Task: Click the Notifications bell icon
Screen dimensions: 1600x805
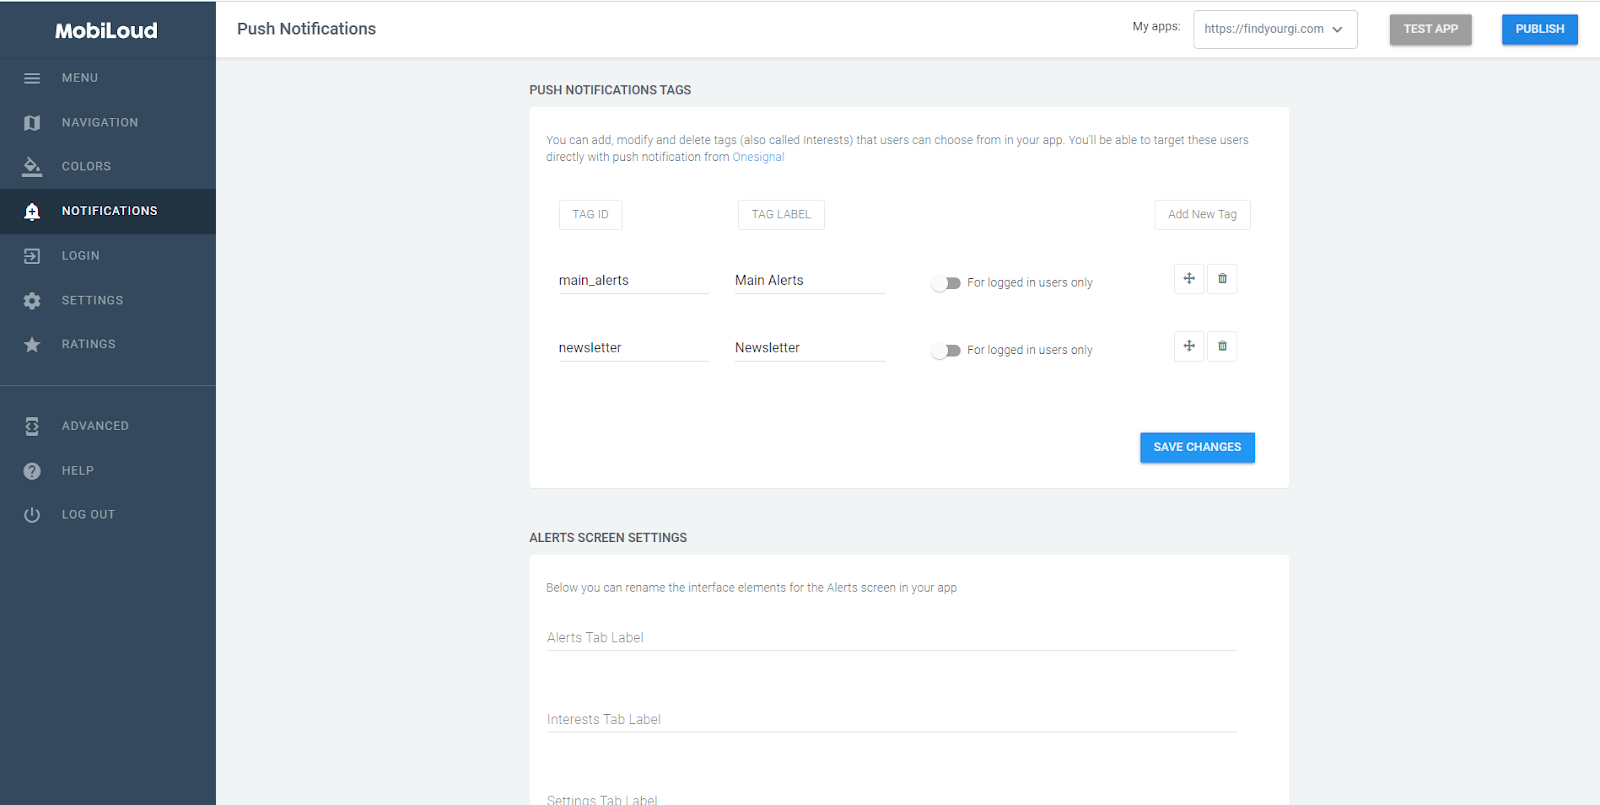Action: tap(32, 211)
